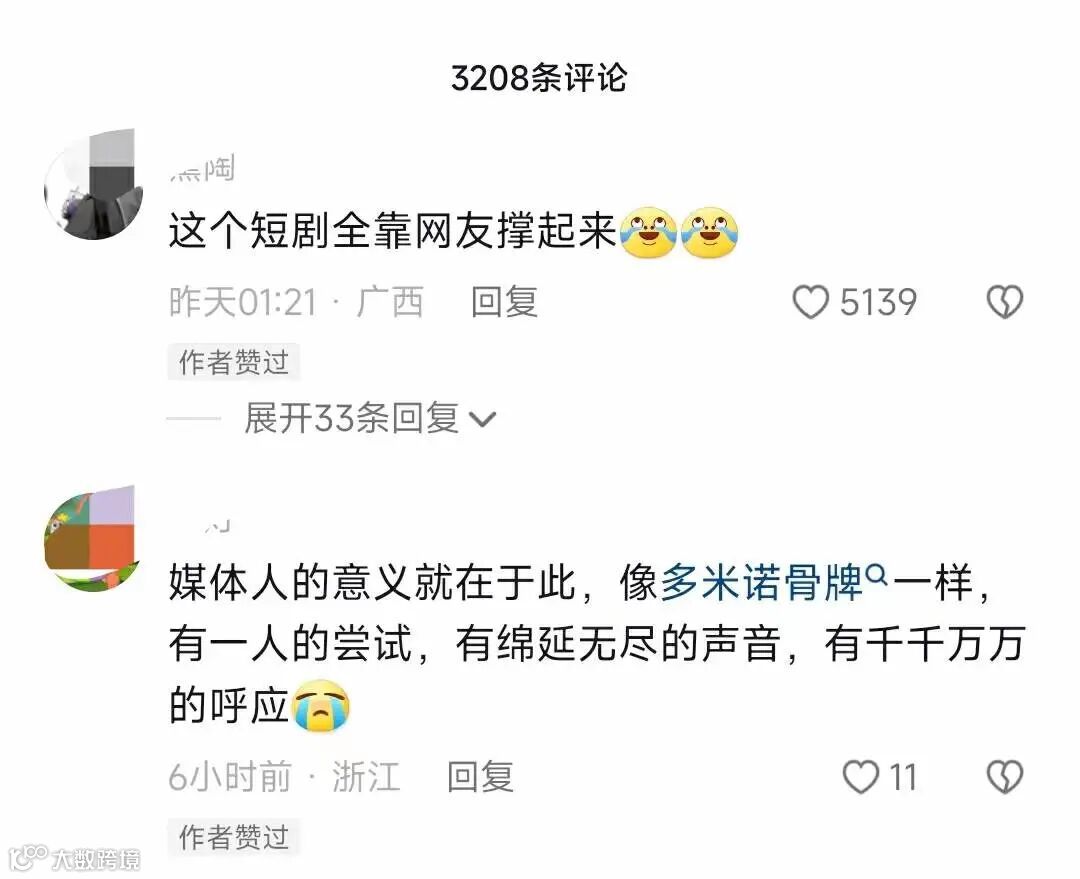Open the second commenter's avatar
This screenshot has width=1080, height=879.
pyautogui.click(x=90, y=539)
